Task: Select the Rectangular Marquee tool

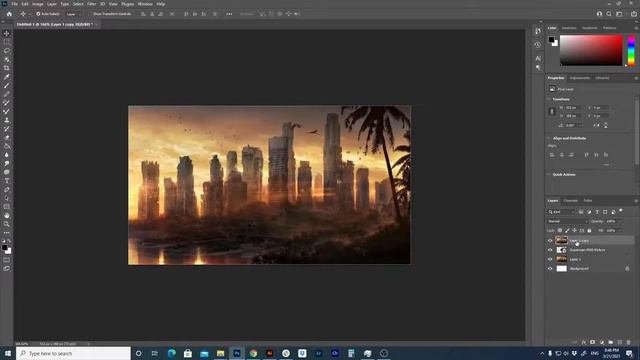Action: 7,42
